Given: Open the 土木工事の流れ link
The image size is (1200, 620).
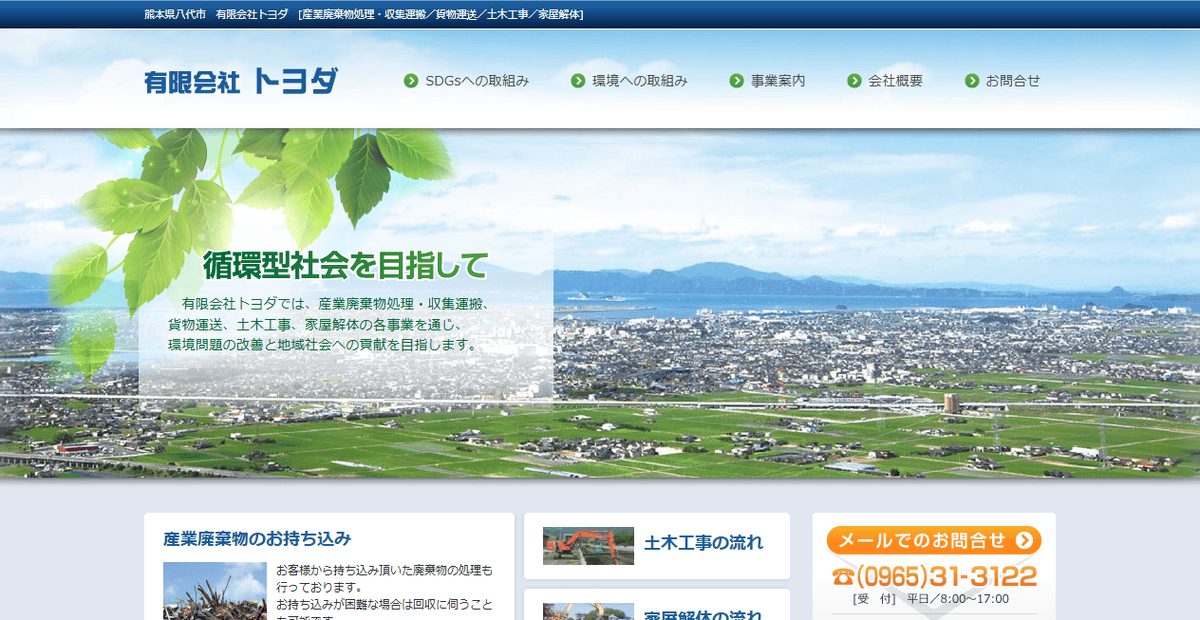Looking at the screenshot, I should (x=702, y=543).
